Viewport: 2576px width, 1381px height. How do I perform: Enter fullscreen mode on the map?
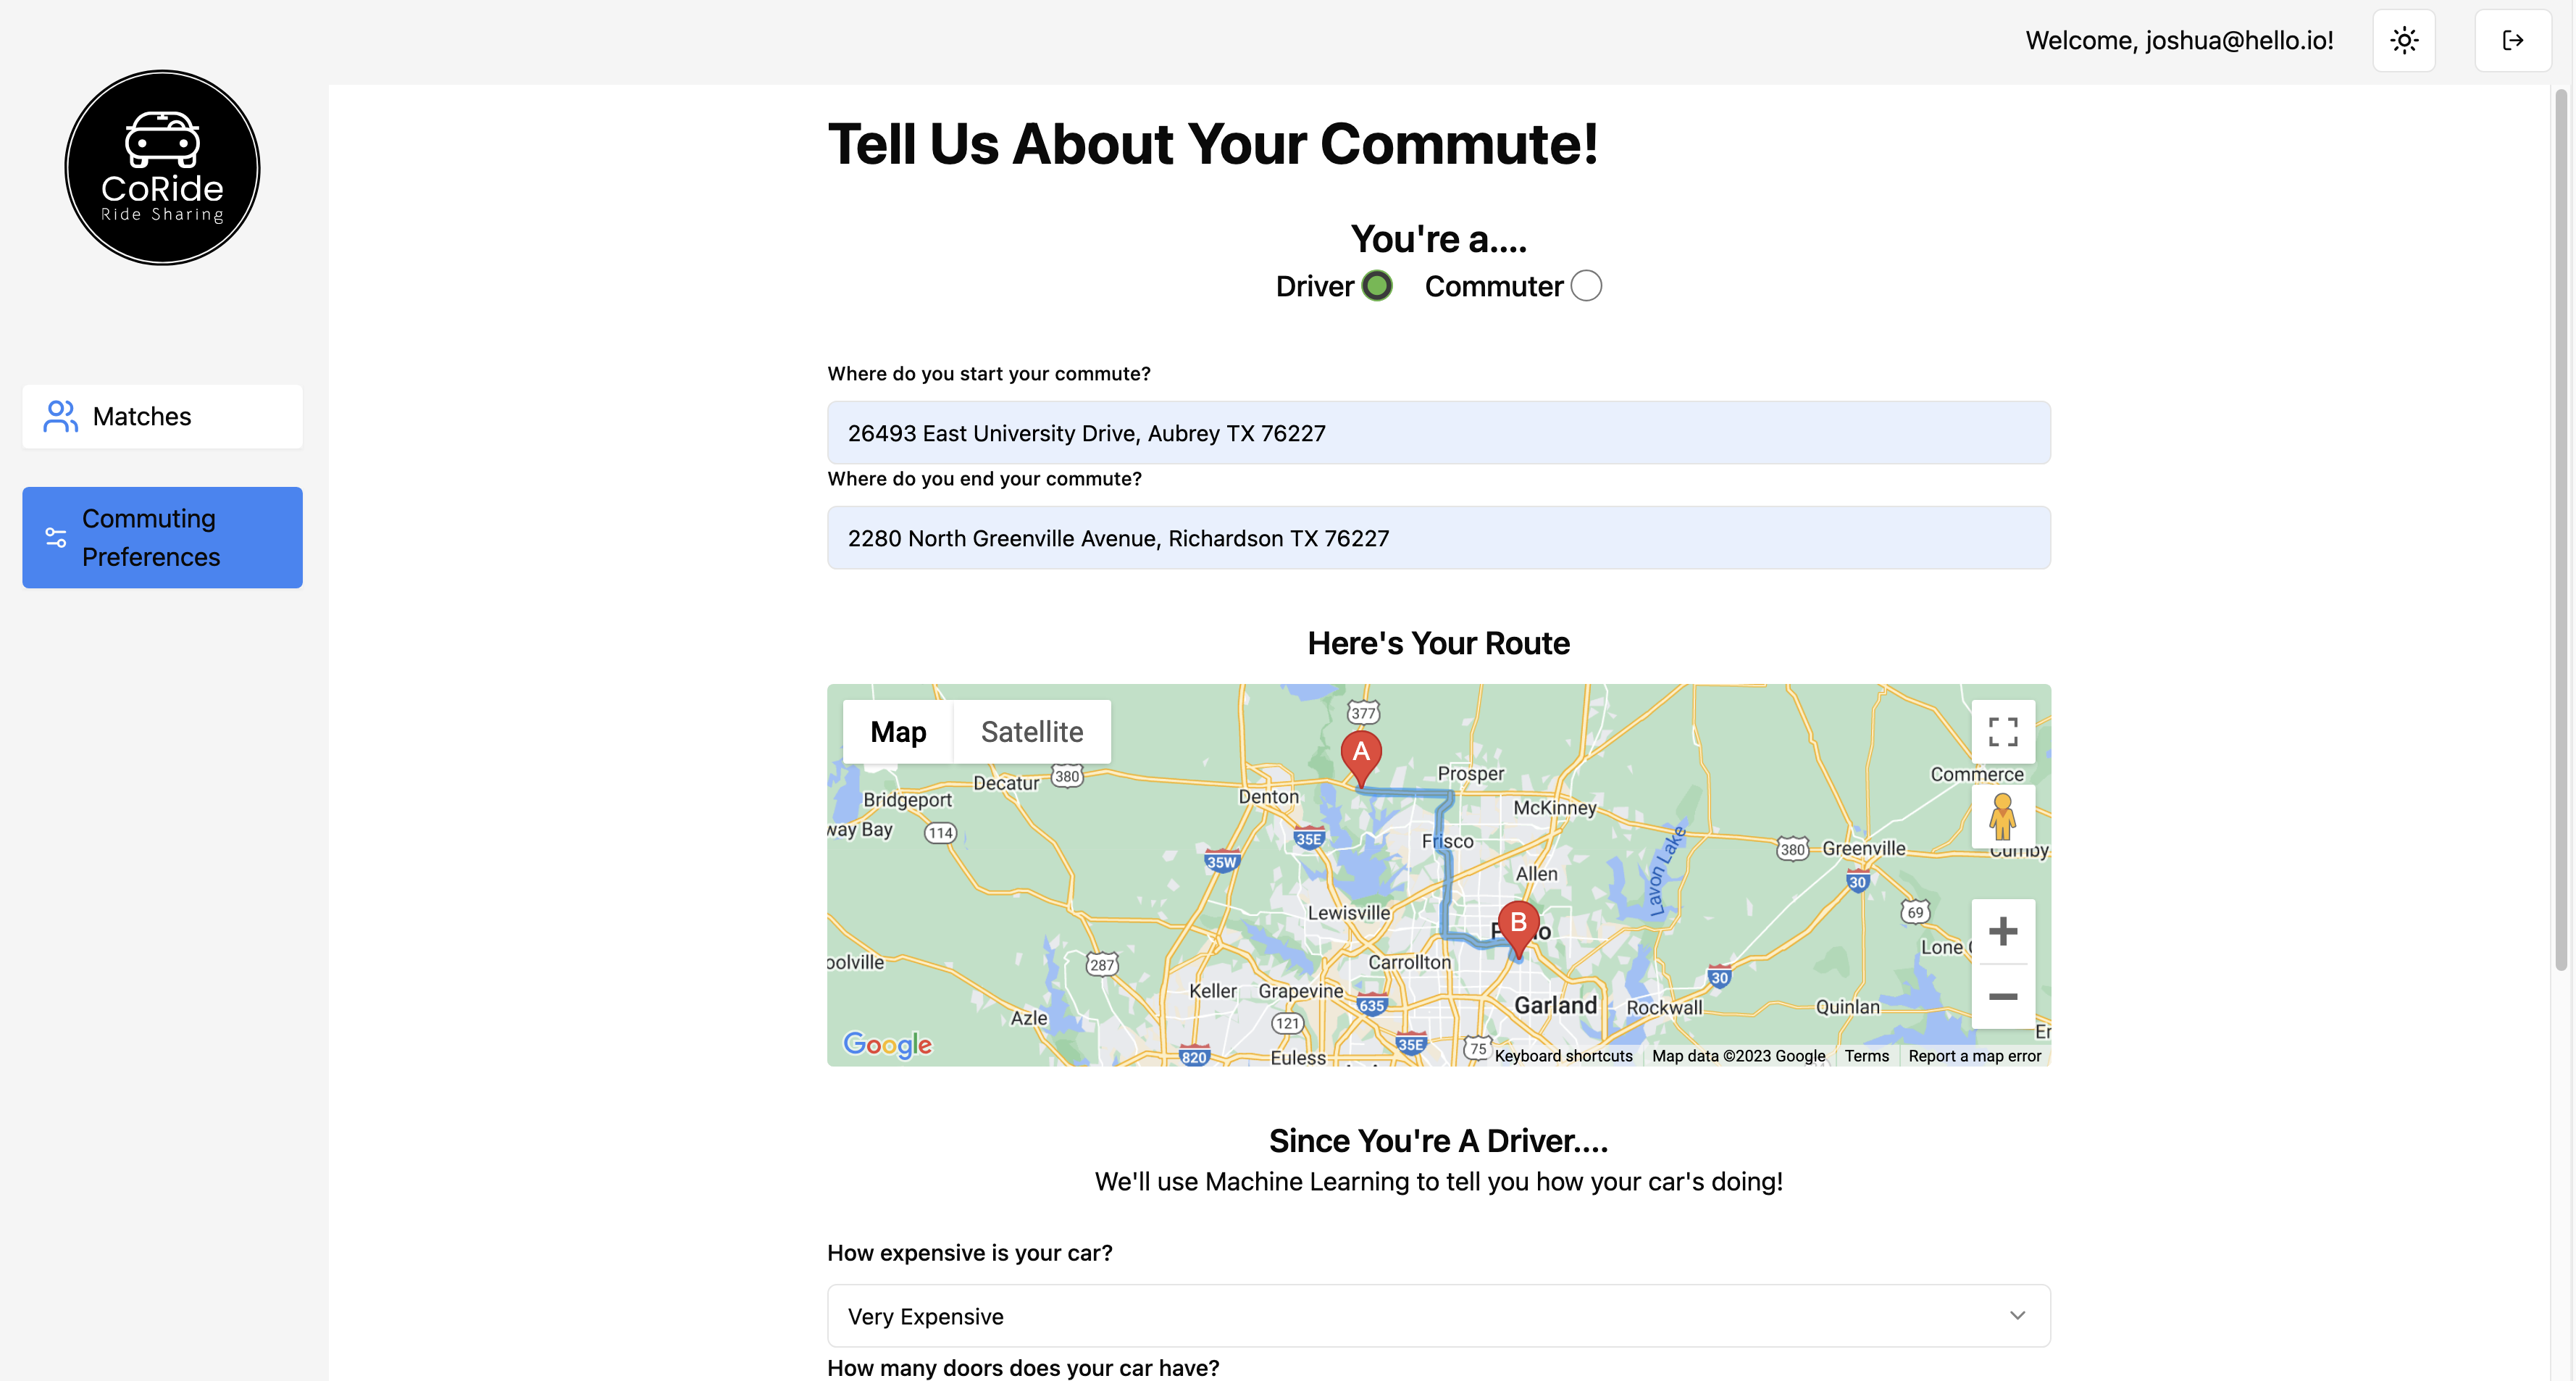tap(2003, 731)
